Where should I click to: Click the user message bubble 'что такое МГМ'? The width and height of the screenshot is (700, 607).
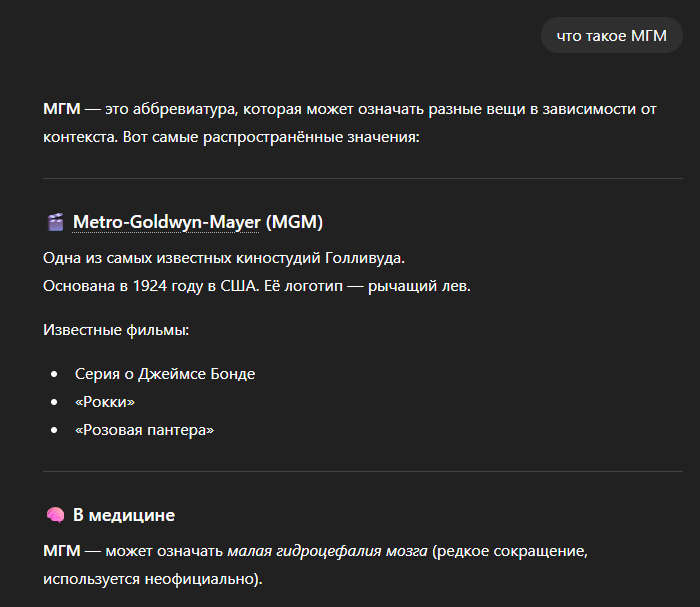[611, 35]
